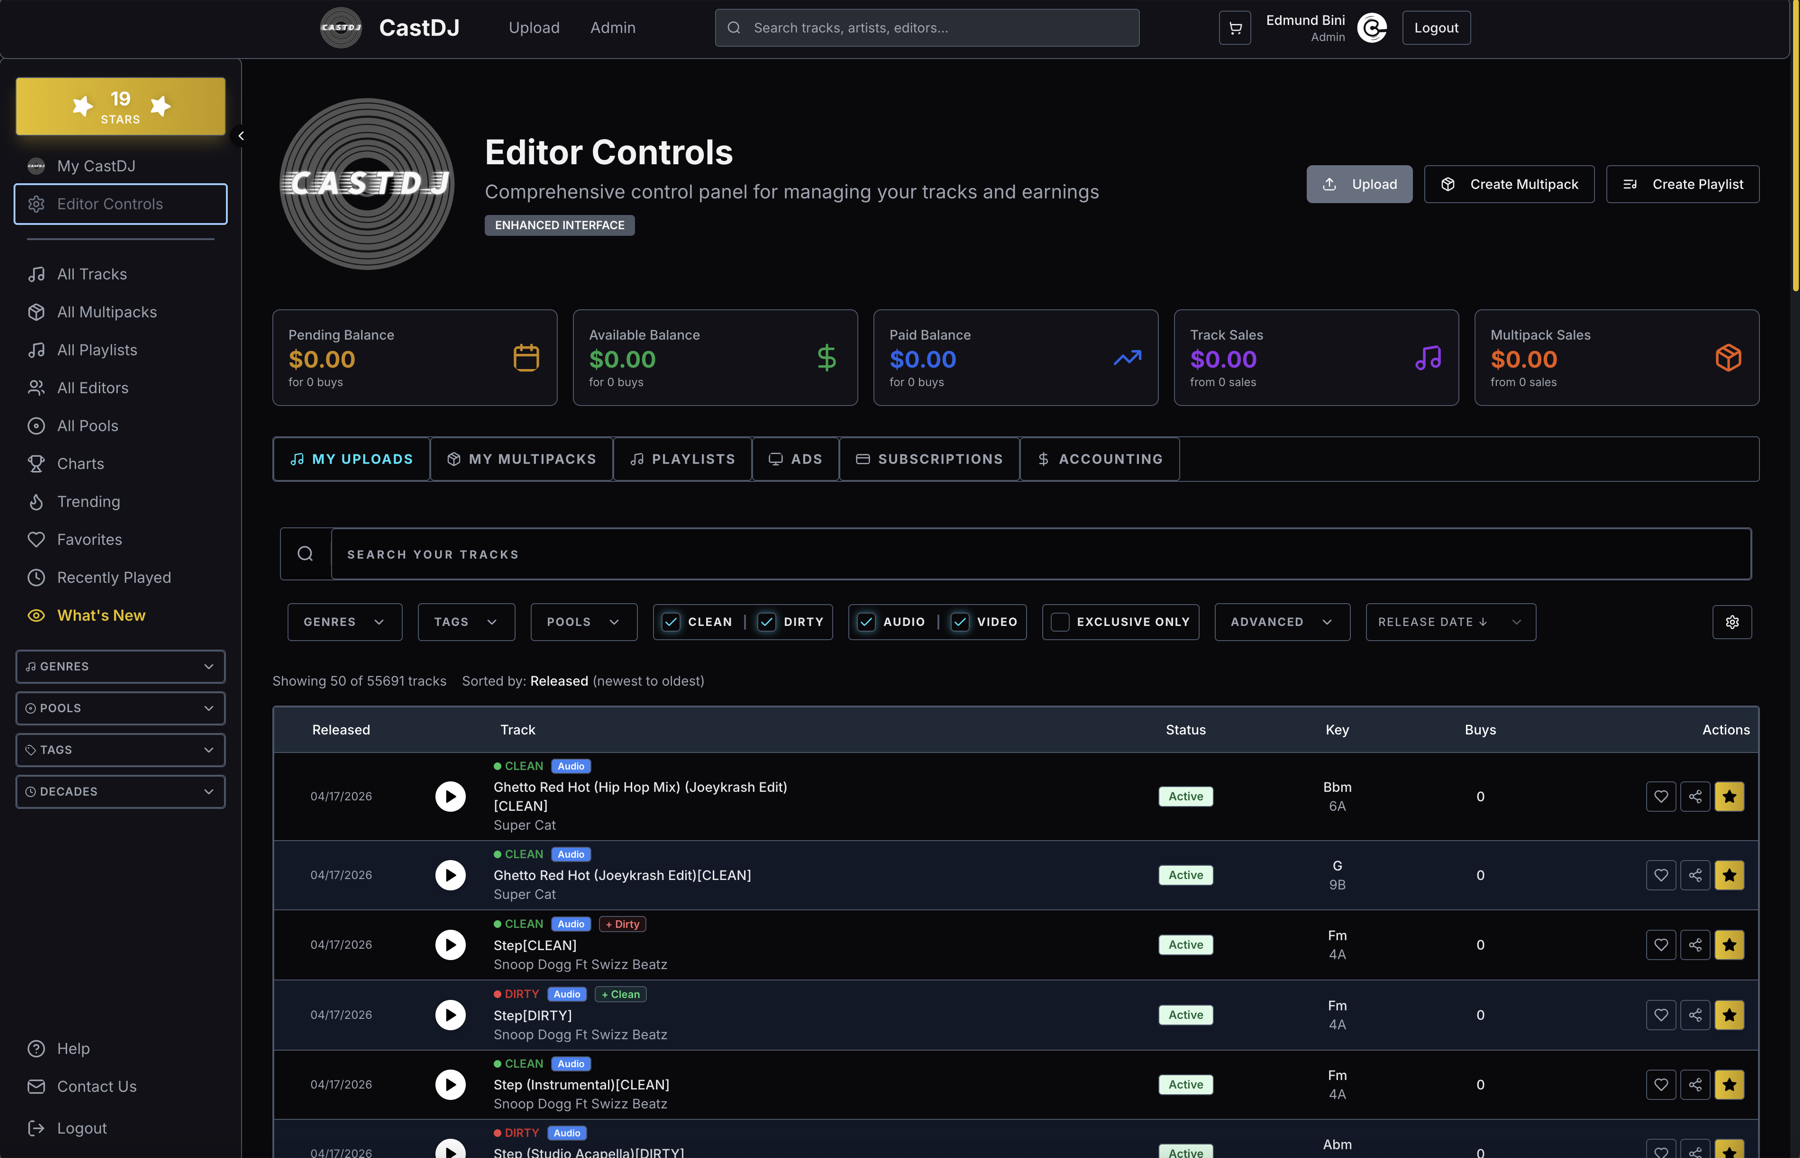
Task: Enable the Exclusive Only filter
Action: (1059, 621)
